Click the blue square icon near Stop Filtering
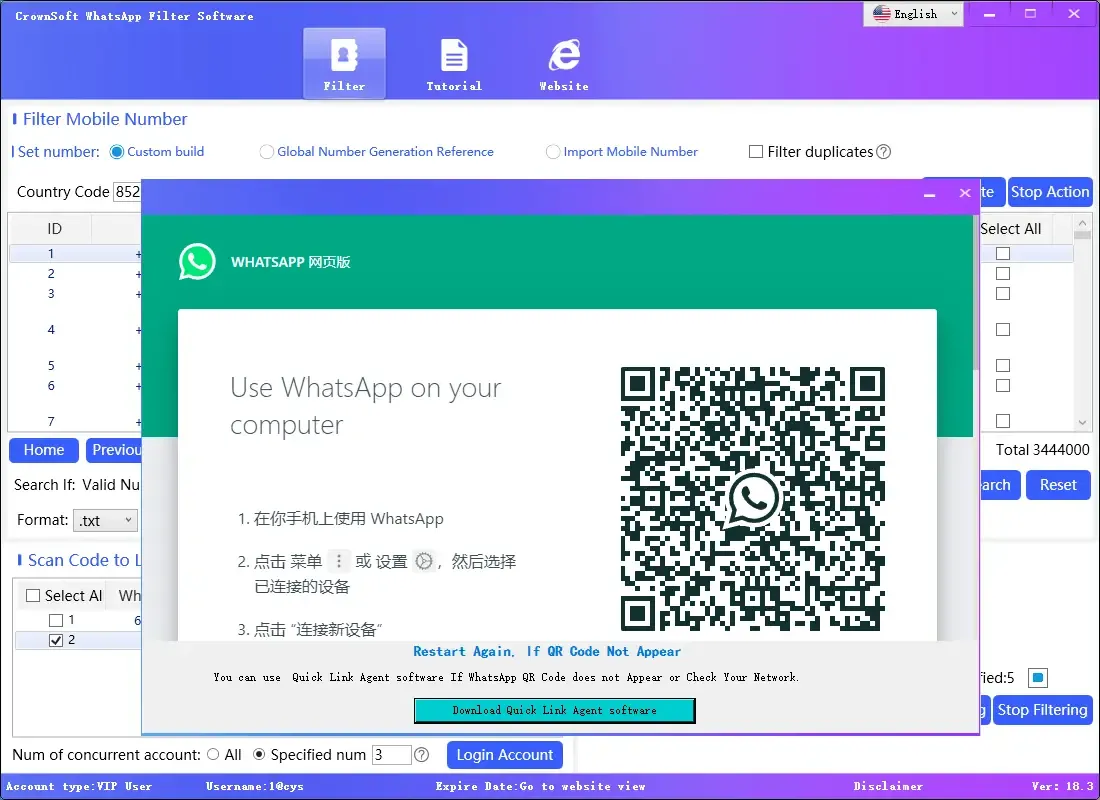 pos(1038,678)
